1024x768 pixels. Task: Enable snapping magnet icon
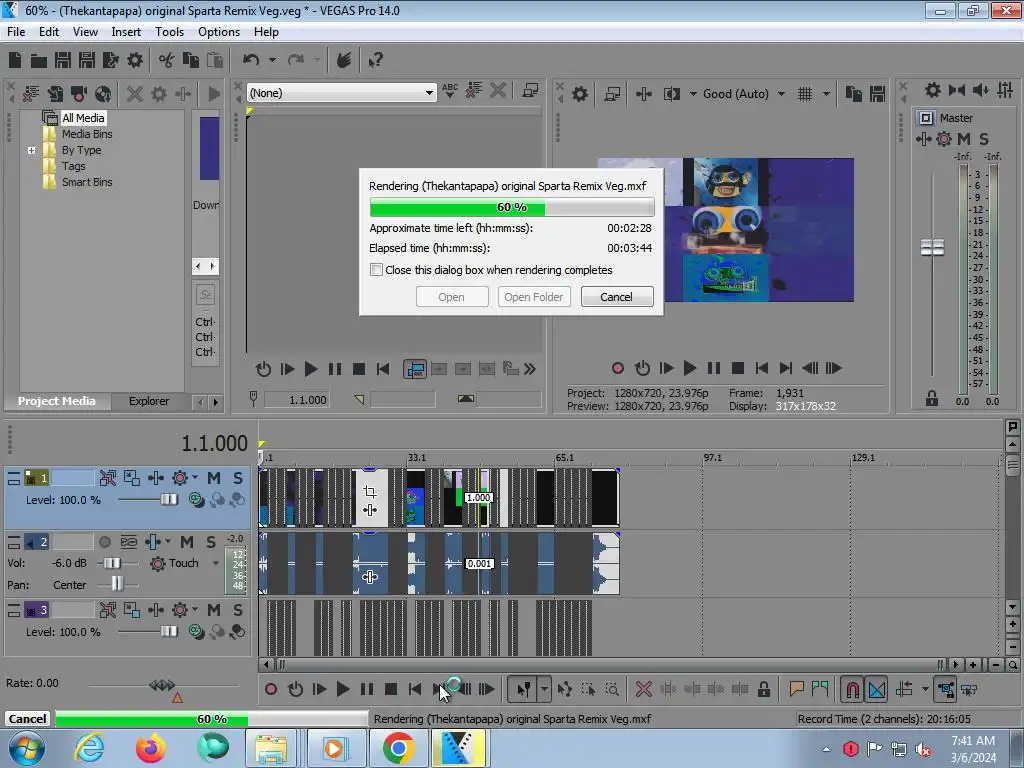coord(852,689)
